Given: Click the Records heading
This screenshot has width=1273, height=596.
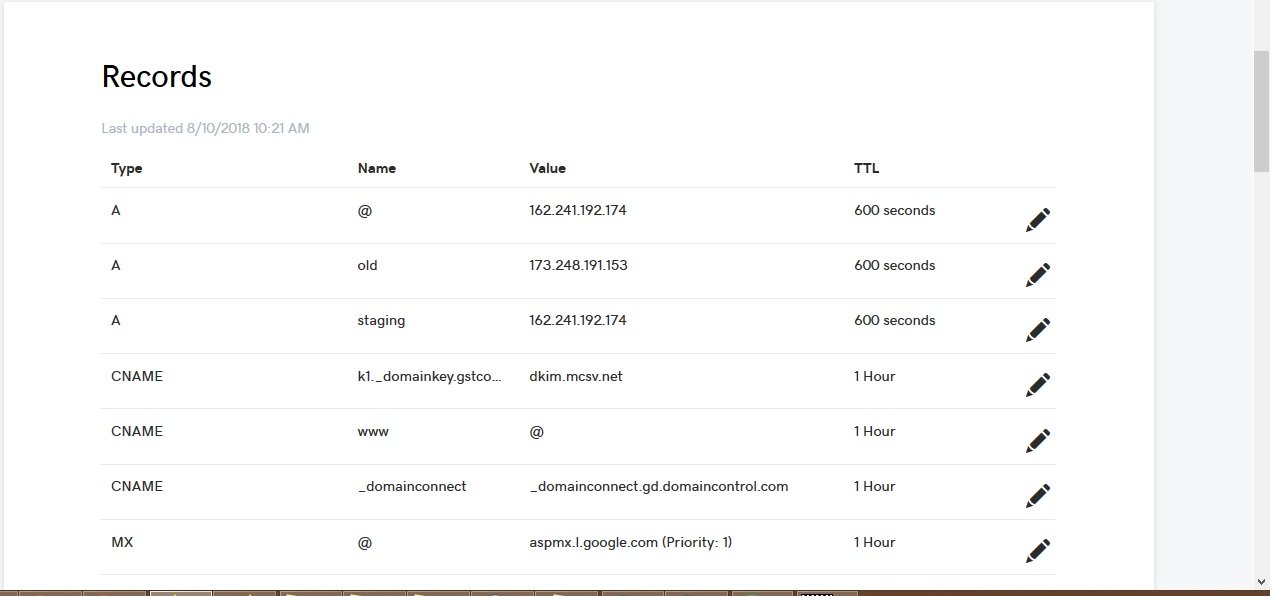Looking at the screenshot, I should [157, 77].
